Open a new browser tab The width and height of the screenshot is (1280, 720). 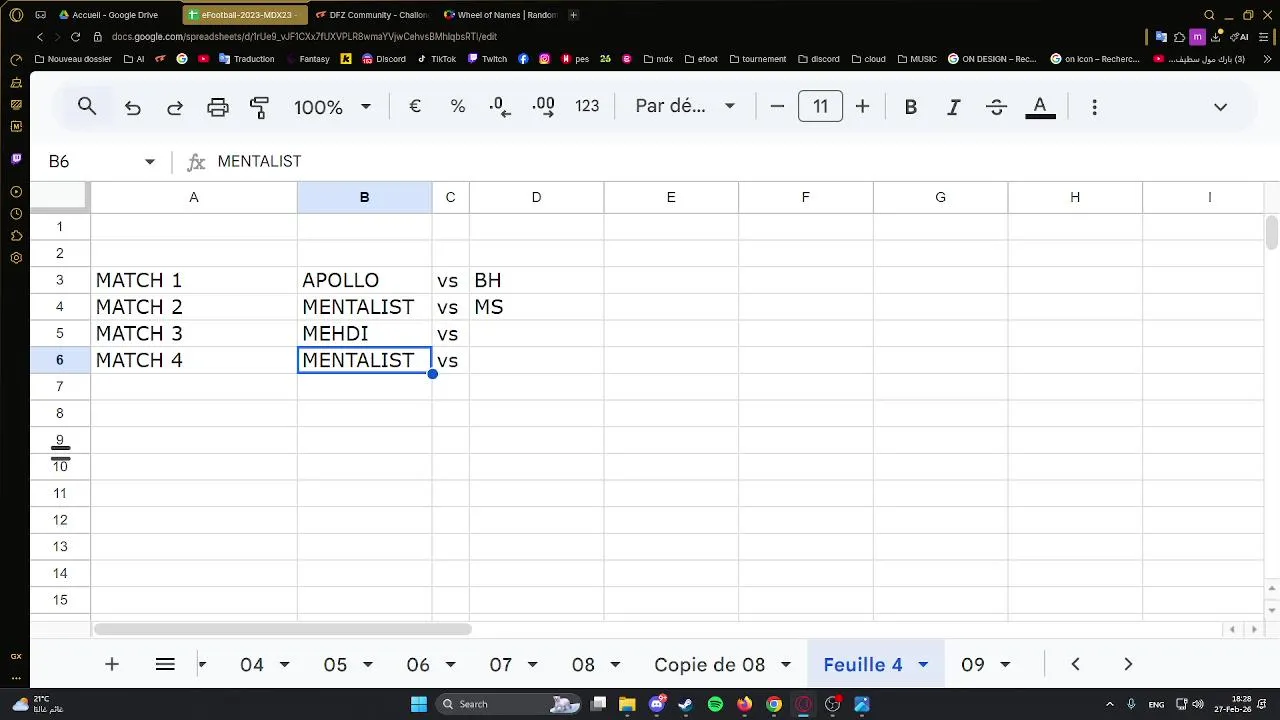[573, 15]
